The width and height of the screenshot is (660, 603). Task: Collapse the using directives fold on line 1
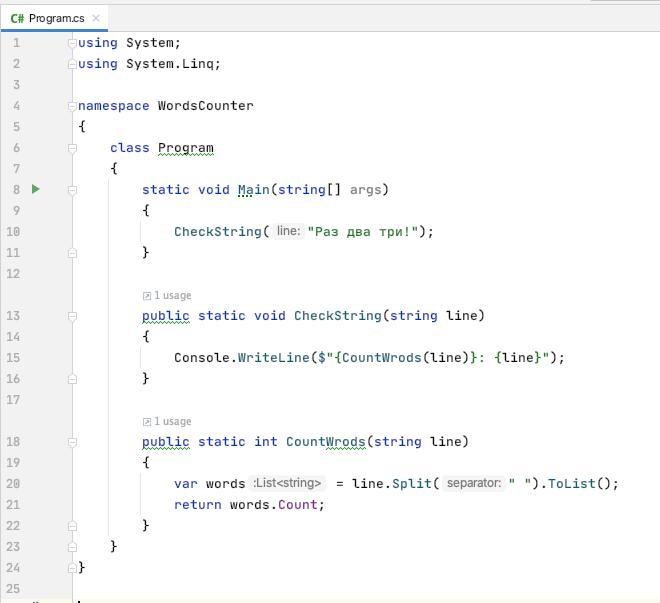pos(72,43)
